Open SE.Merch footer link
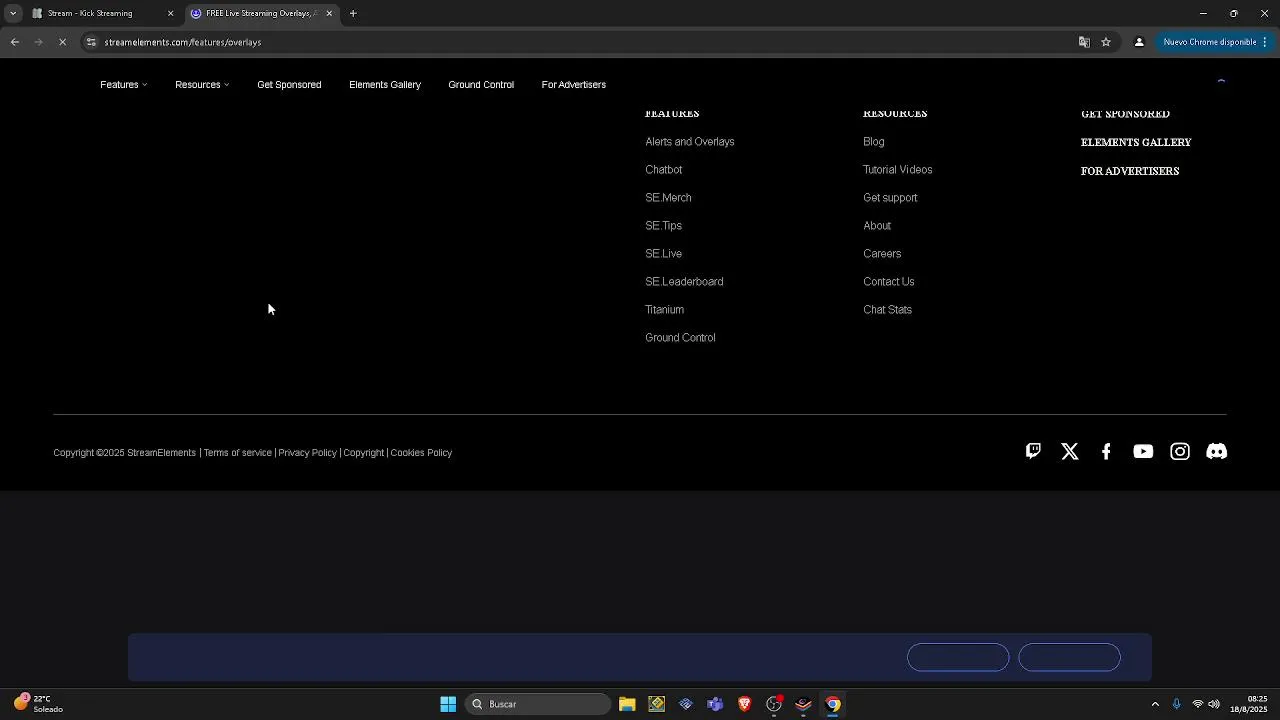Screen dimensions: 1280x720 pos(668,198)
